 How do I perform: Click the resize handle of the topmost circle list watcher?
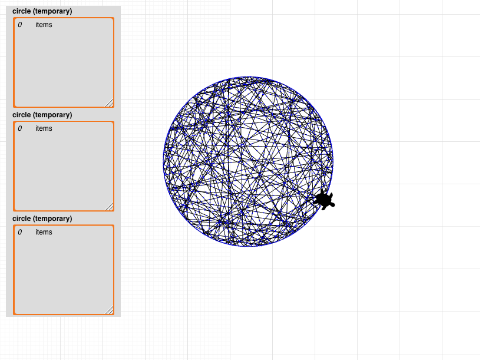(x=109, y=103)
